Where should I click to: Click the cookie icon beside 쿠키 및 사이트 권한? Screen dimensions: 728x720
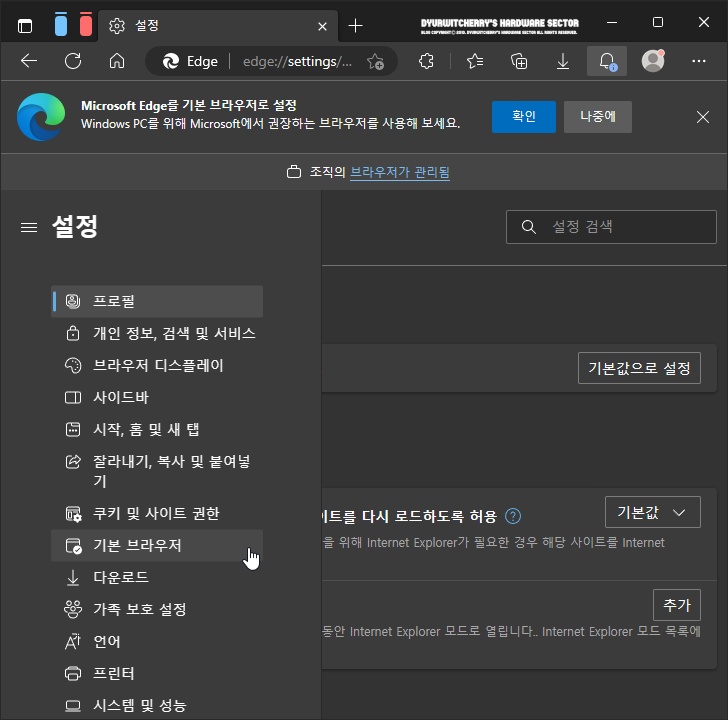73,513
